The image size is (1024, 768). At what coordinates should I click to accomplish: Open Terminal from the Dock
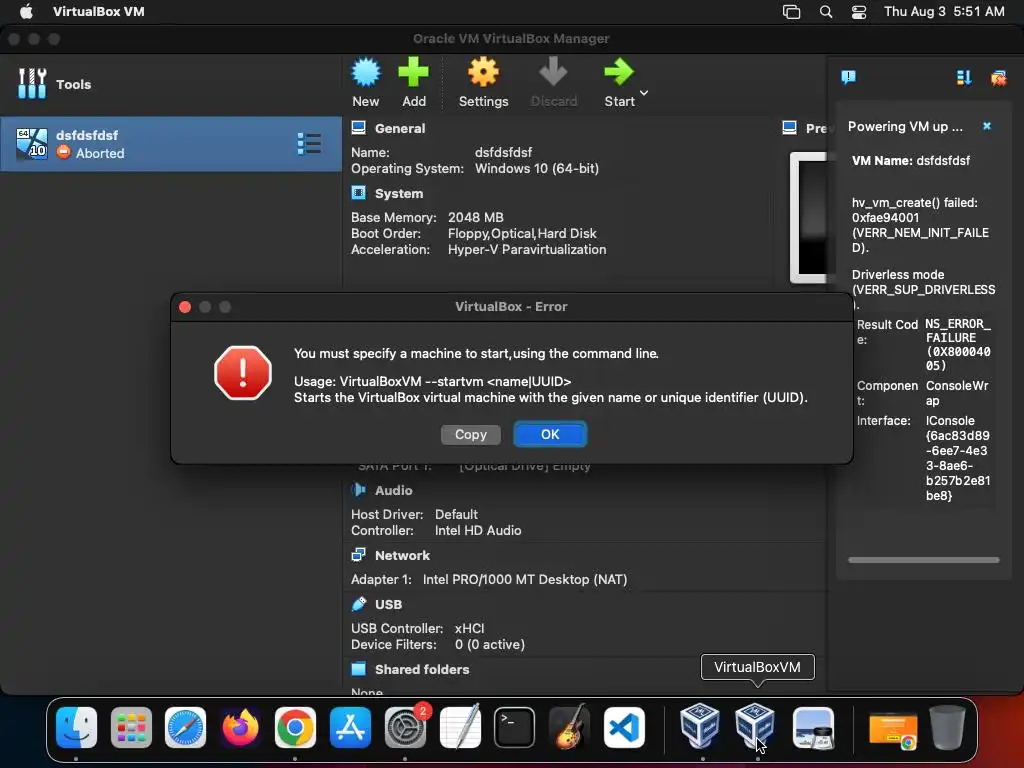point(514,727)
